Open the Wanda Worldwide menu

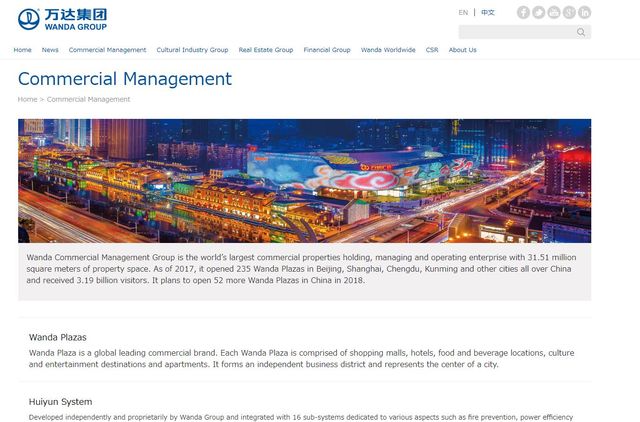pyautogui.click(x=388, y=50)
